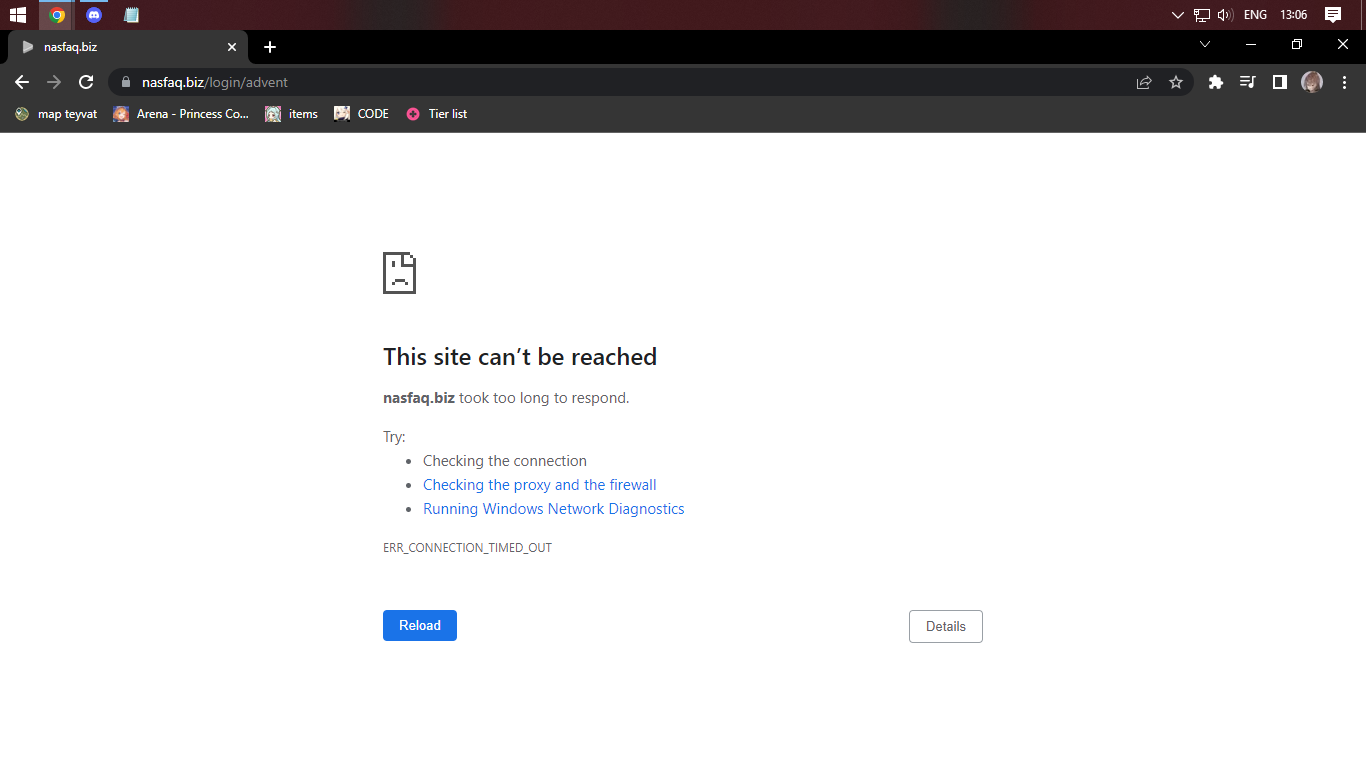Share this page from the address bar

point(1144,82)
